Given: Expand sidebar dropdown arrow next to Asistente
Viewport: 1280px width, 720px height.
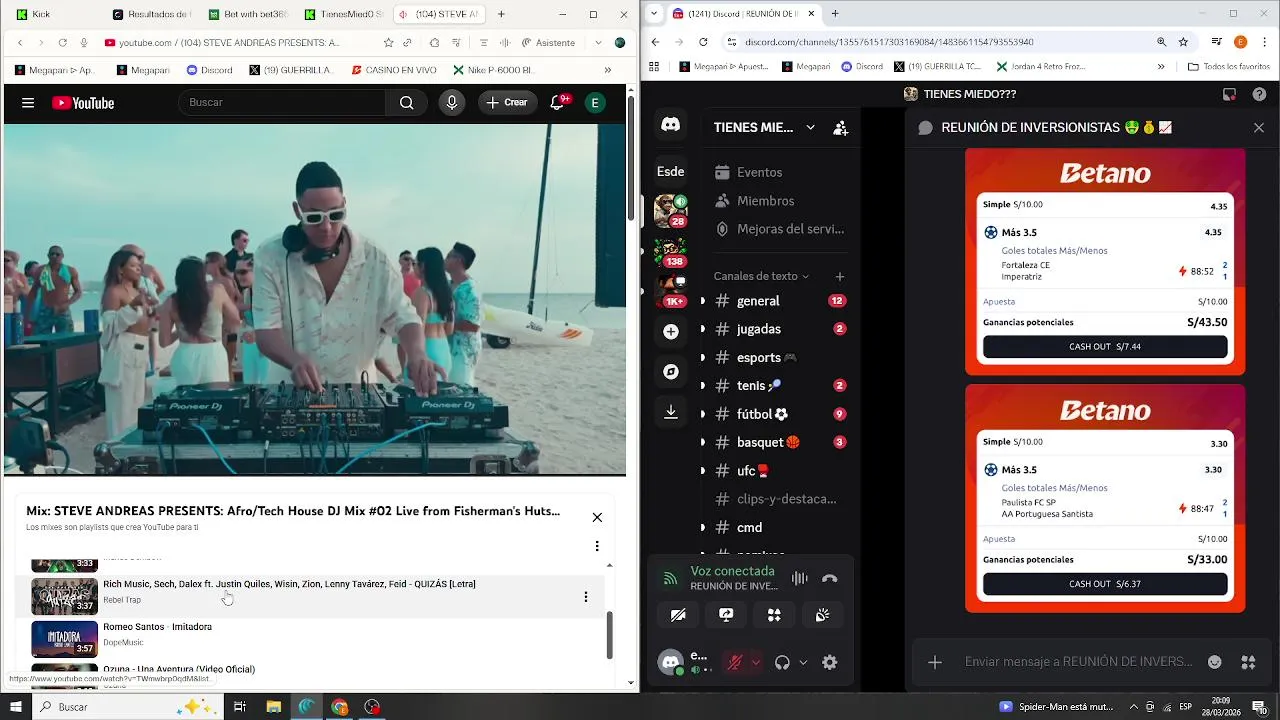Looking at the screenshot, I should 599,43.
